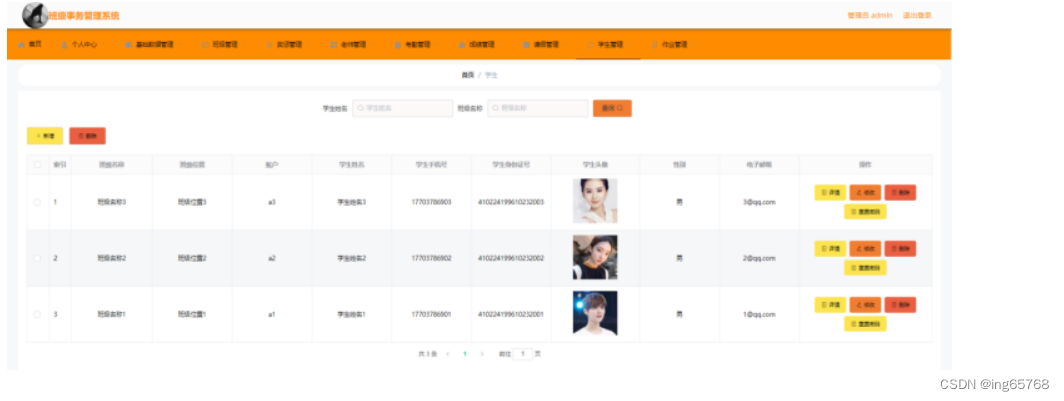Screen dimensions: 1064x401
Task: Tick the checkbox for row a1
Action: [37, 314]
